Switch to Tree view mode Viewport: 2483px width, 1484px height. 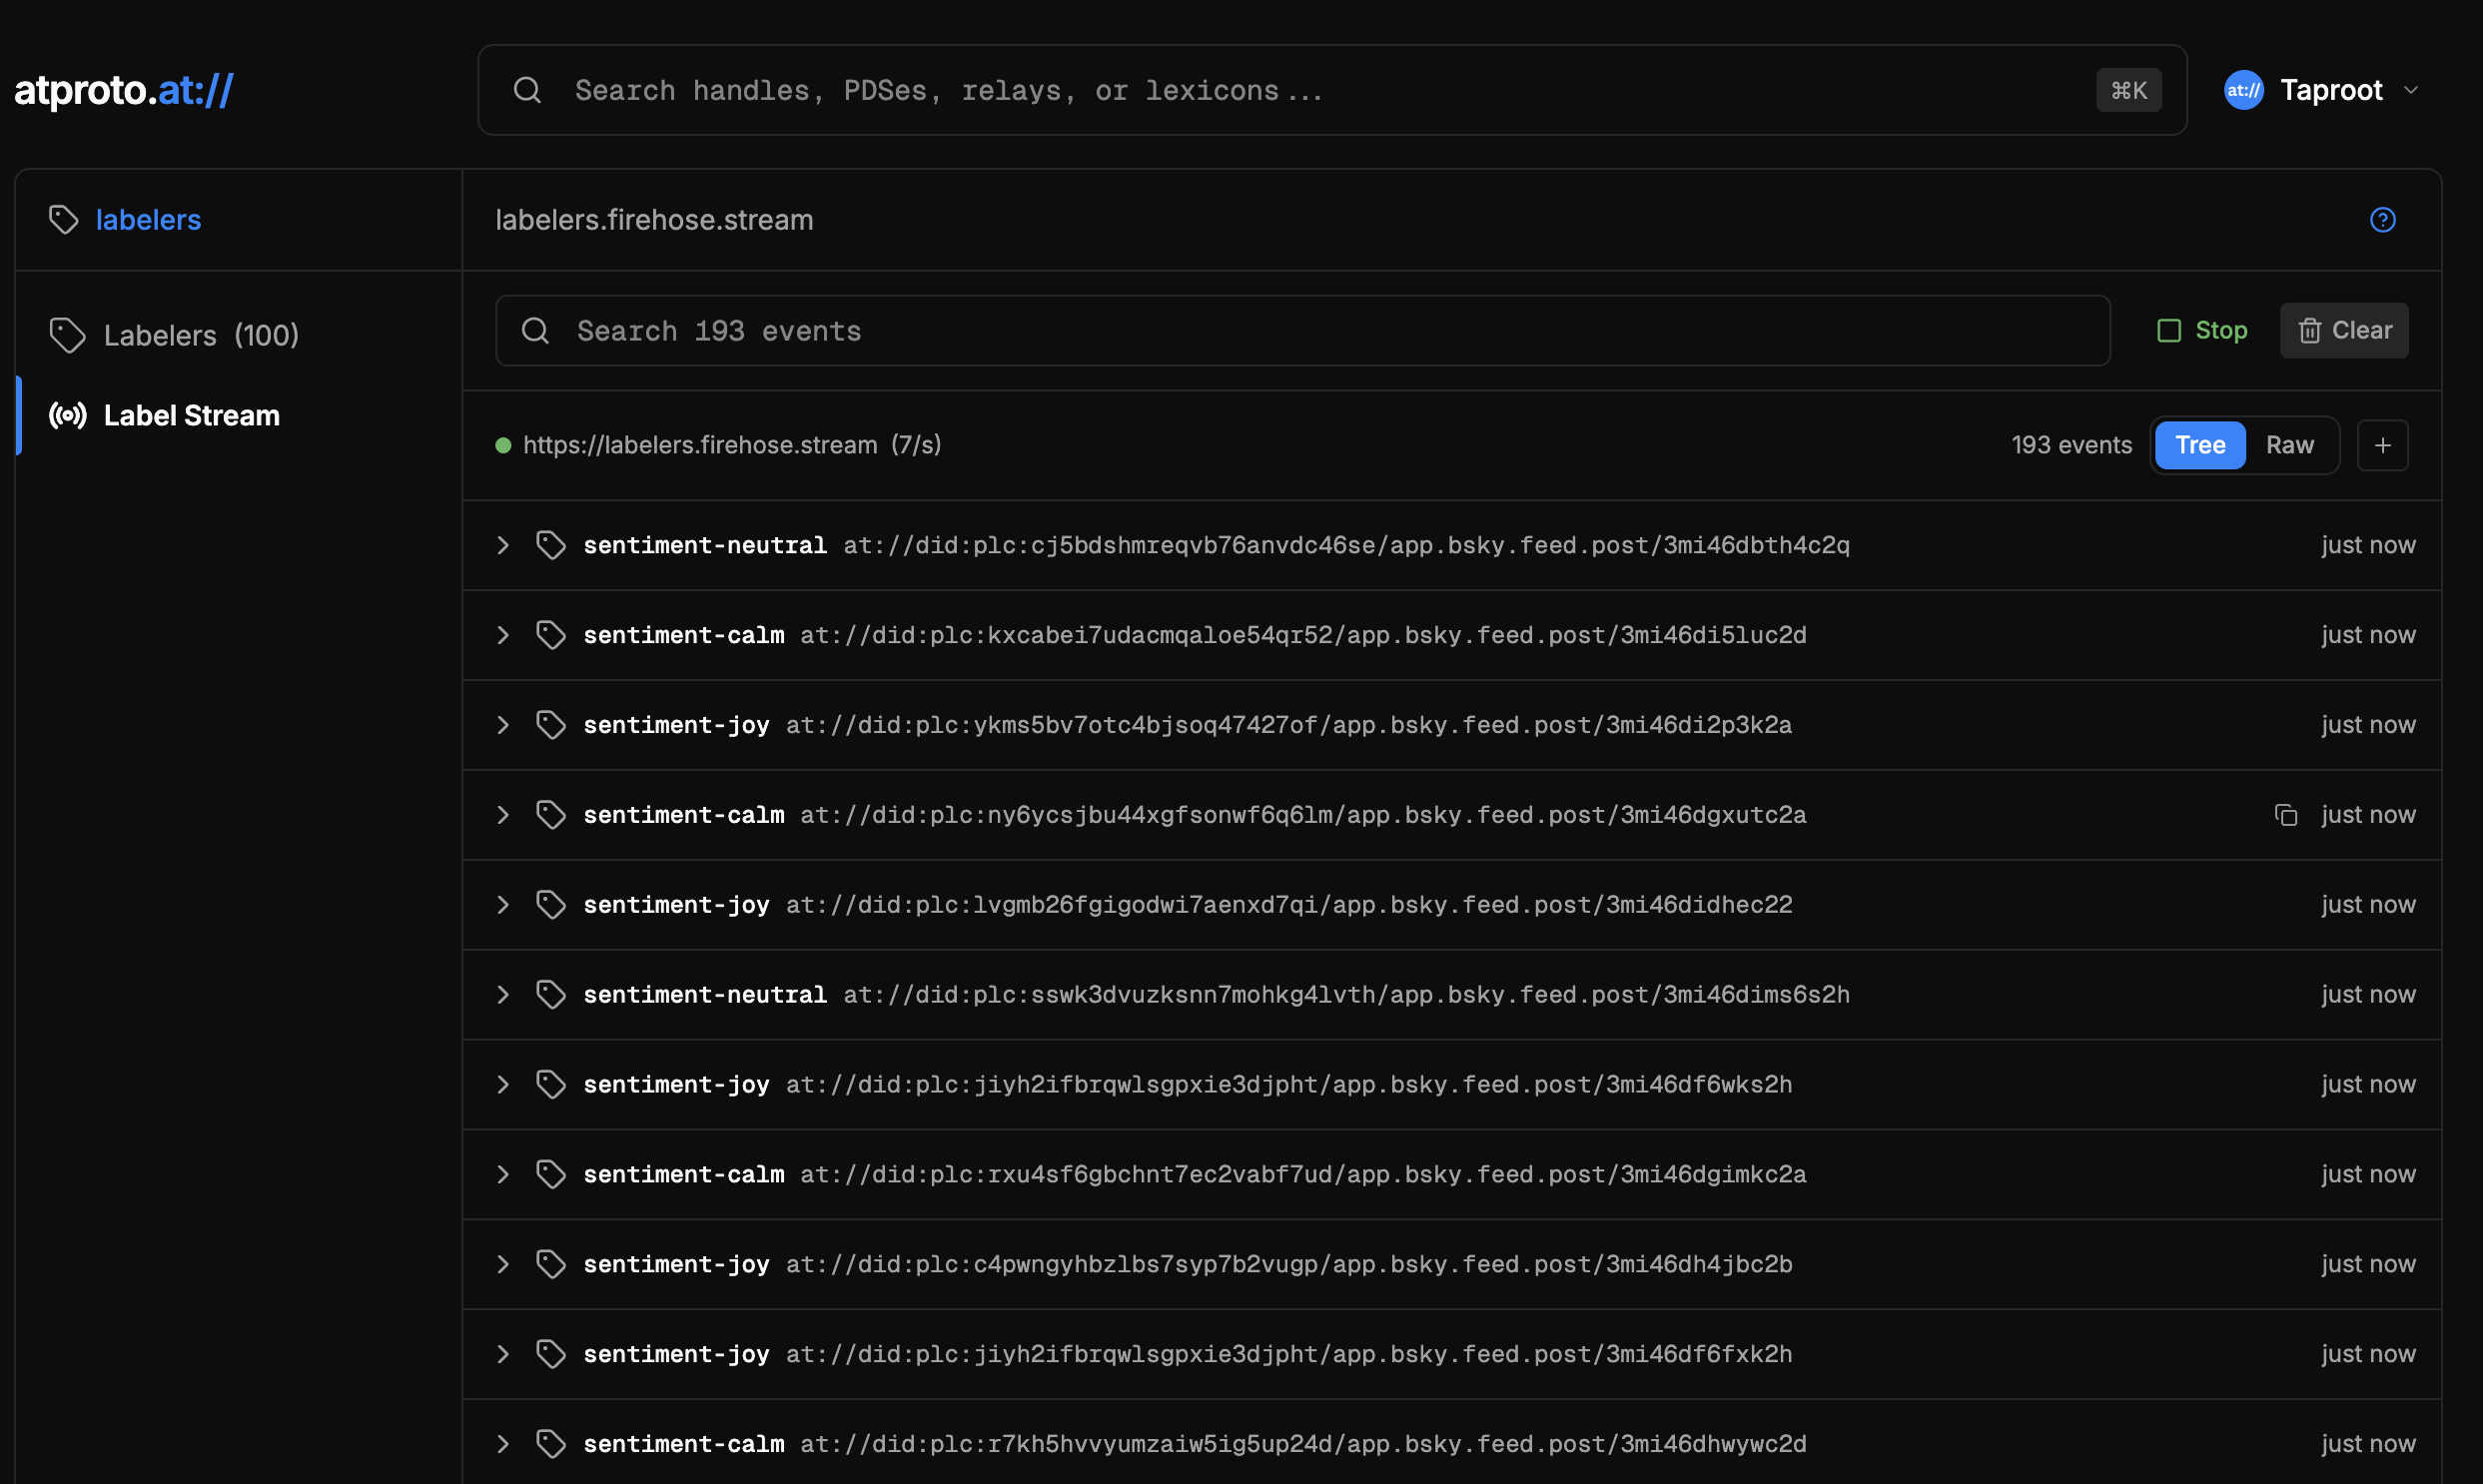click(2199, 445)
